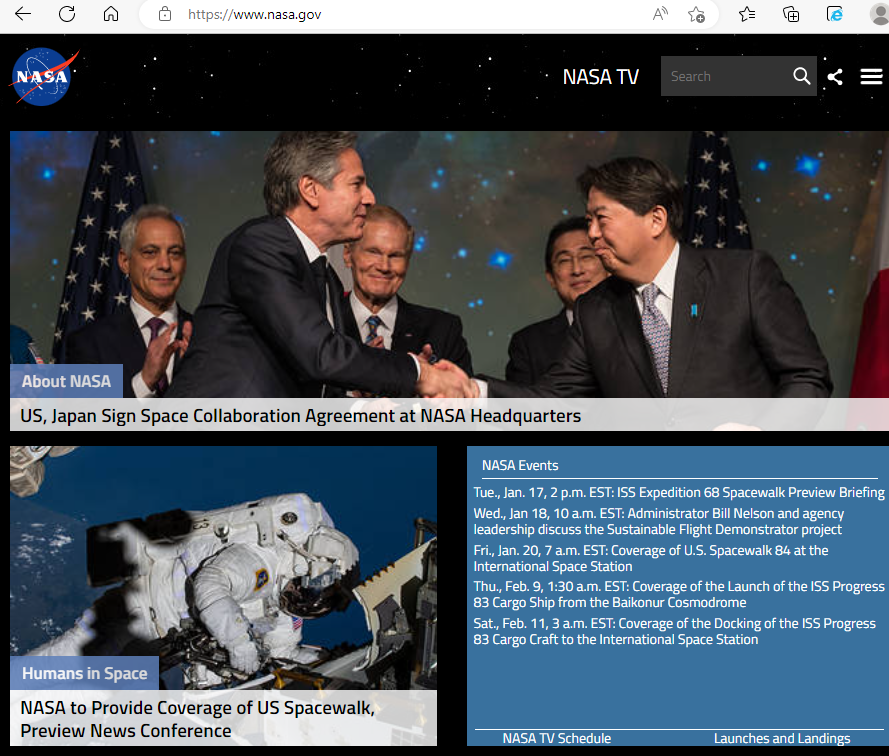Viewport: 889px width, 756px height.
Task: Open the browser profile avatar
Action: (879, 14)
